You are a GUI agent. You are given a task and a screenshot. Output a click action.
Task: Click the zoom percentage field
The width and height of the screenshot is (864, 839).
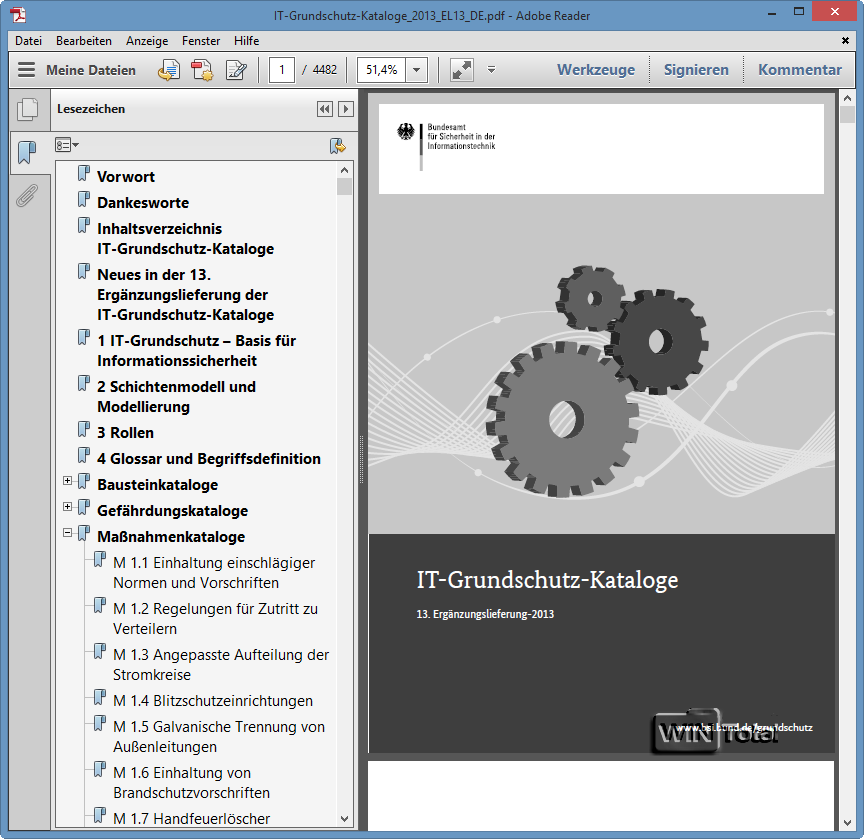click(382, 70)
